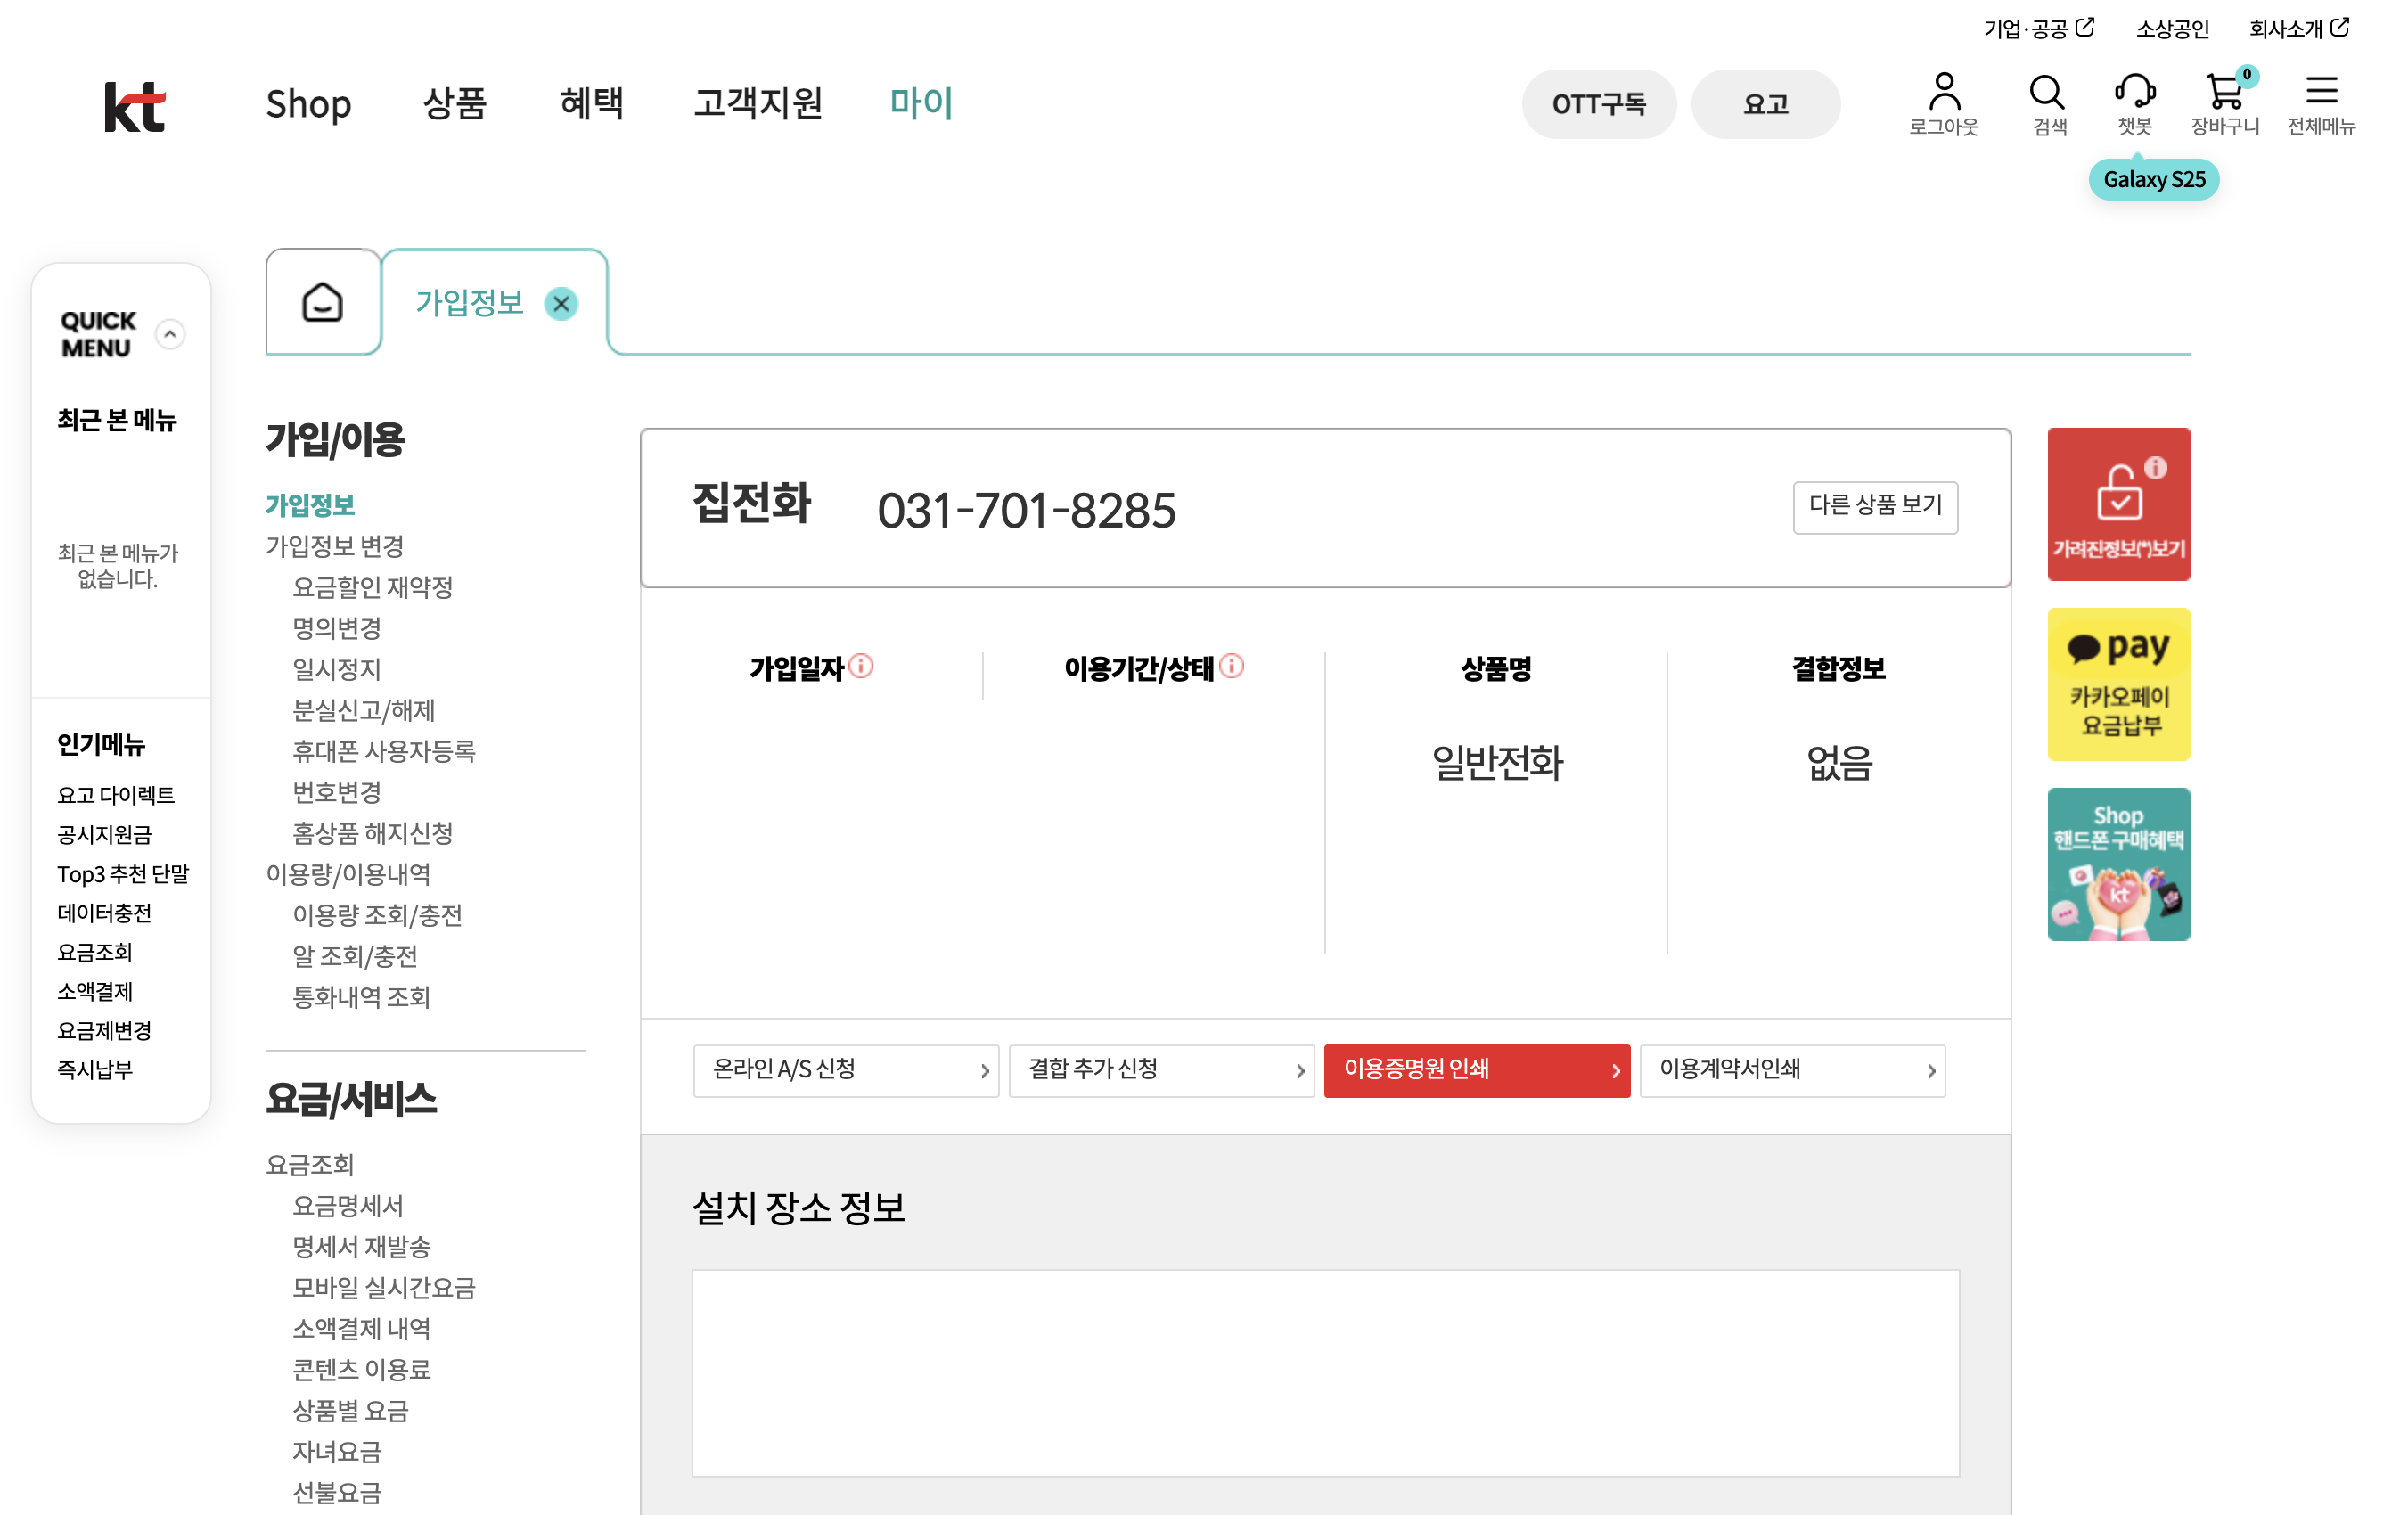This screenshot has width=2408, height=1515.
Task: Open the 고객지원 menu
Action: pos(758,103)
